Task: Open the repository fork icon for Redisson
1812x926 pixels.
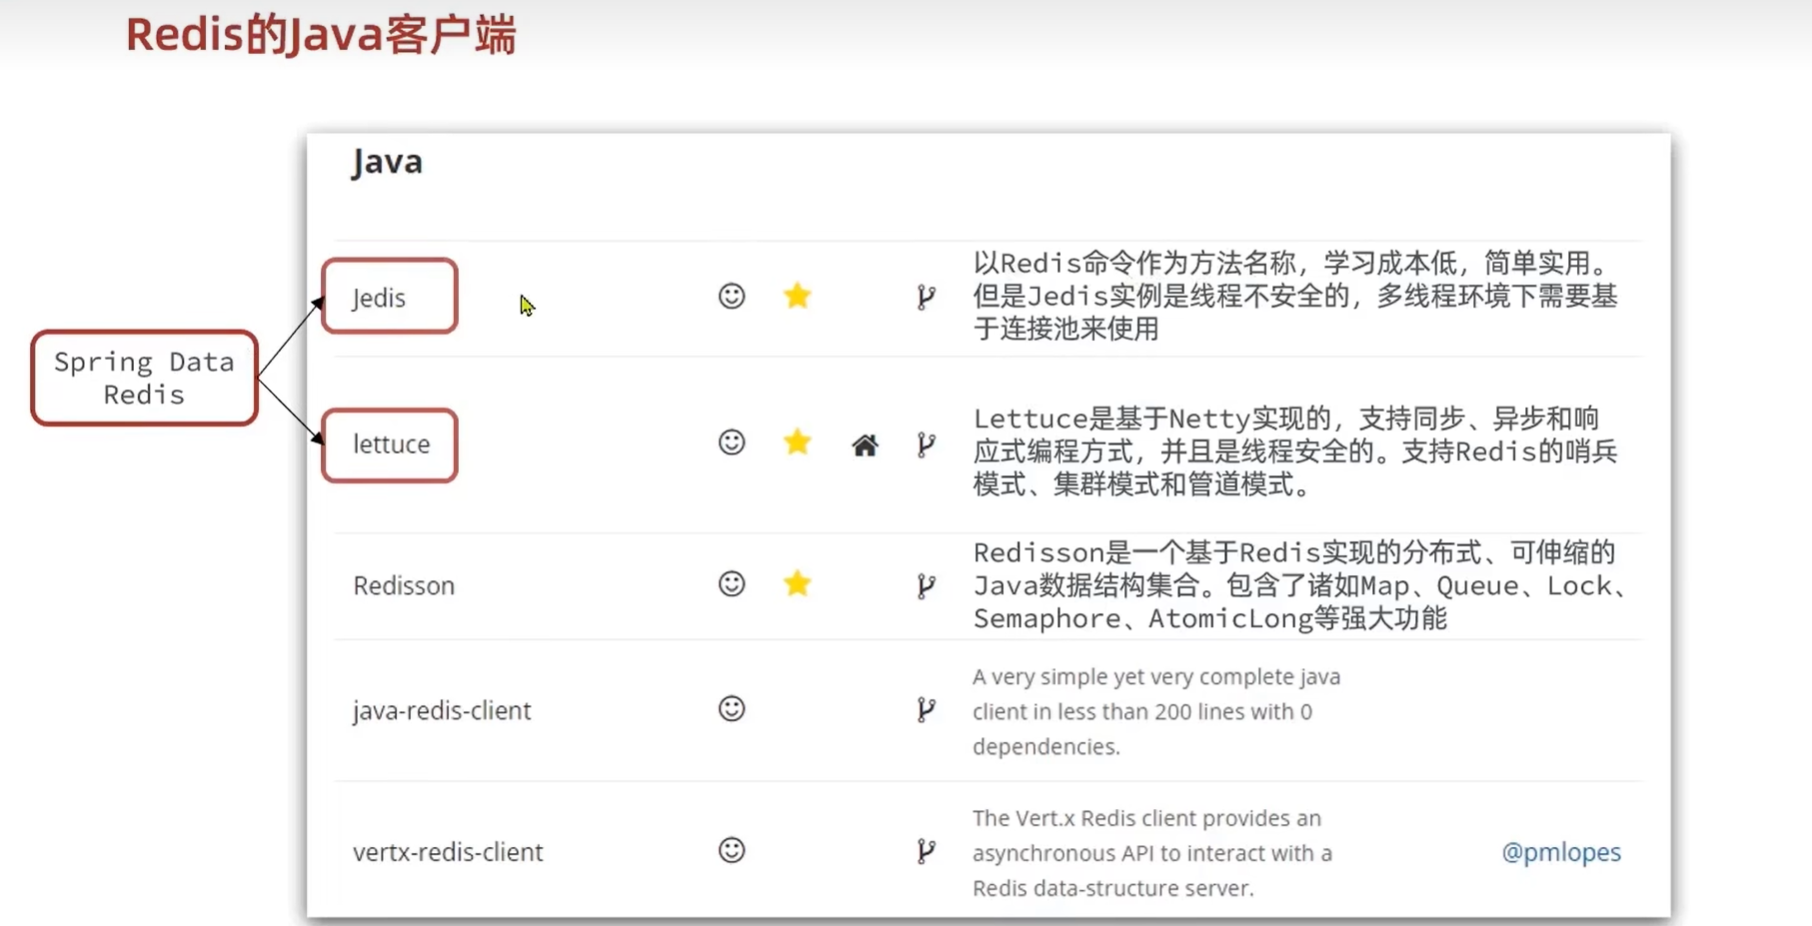Action: pyautogui.click(x=926, y=586)
